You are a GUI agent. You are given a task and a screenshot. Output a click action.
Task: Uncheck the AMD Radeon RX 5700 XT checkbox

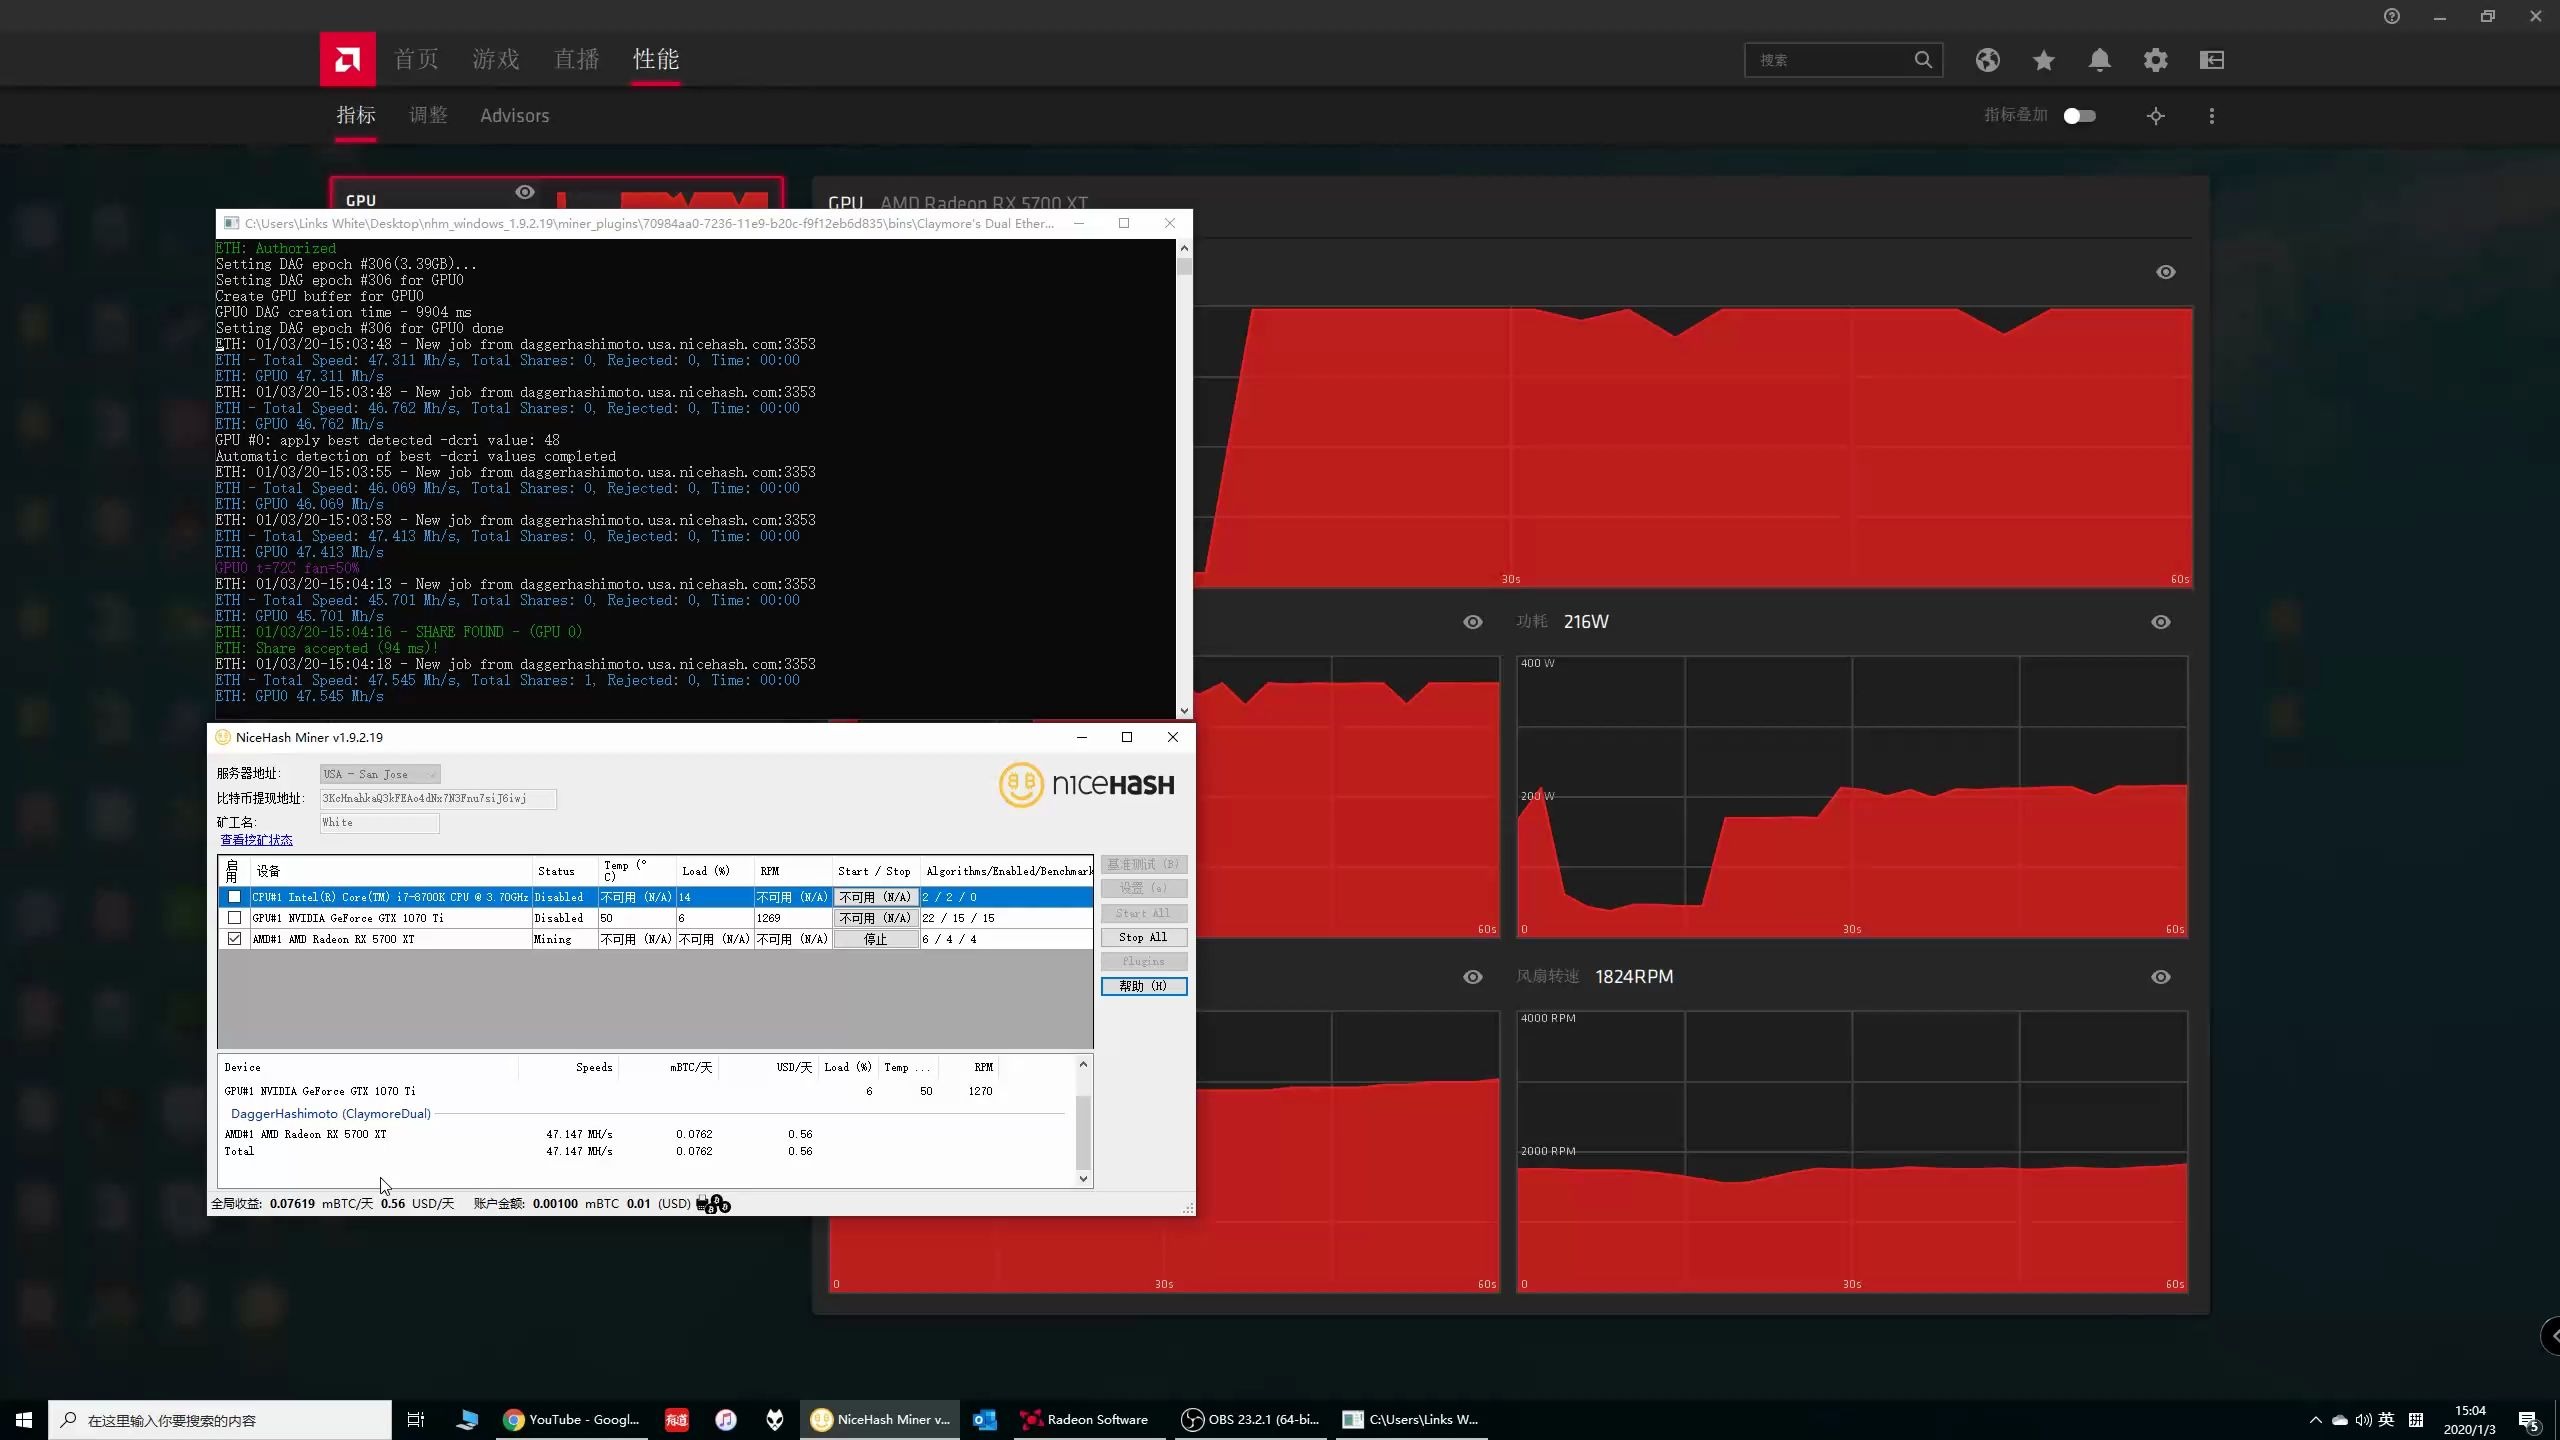234,939
